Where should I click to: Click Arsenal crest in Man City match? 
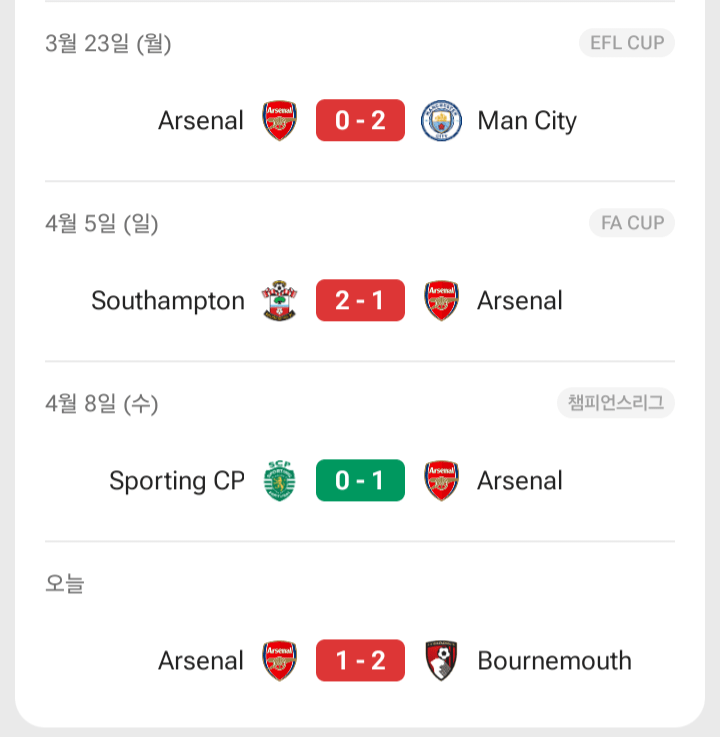[280, 121]
